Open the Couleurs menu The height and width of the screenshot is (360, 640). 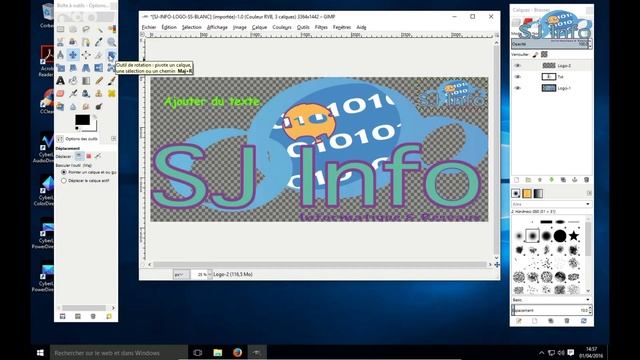pos(282,27)
